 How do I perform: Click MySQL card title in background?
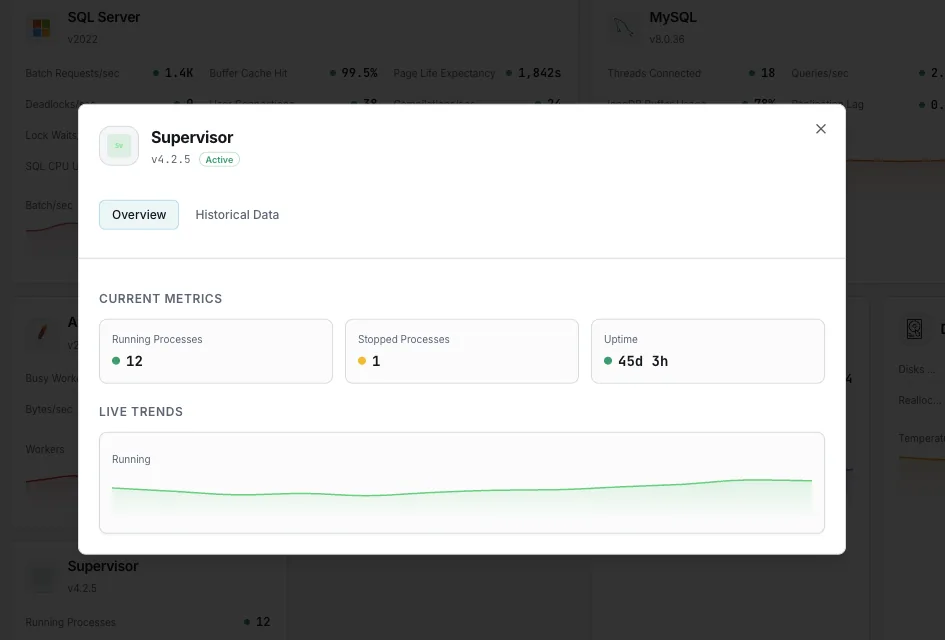673,17
